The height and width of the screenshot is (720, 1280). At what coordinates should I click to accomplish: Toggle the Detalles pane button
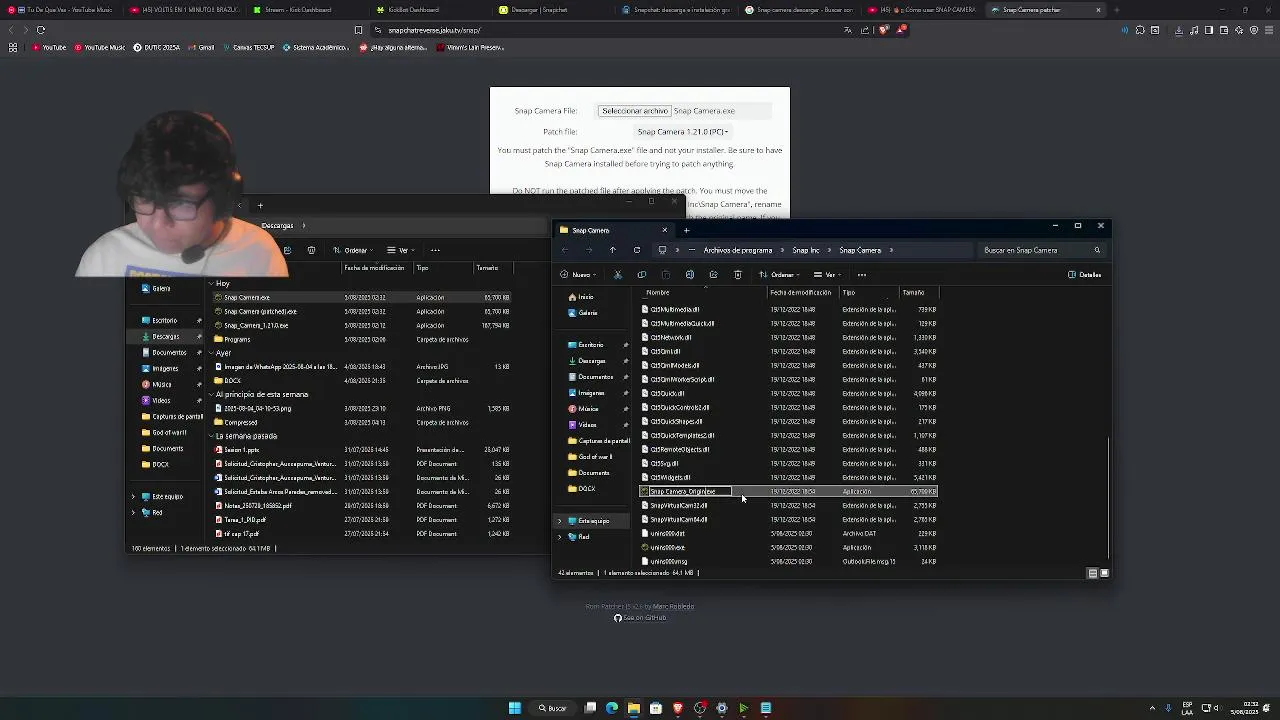pyautogui.click(x=1085, y=275)
